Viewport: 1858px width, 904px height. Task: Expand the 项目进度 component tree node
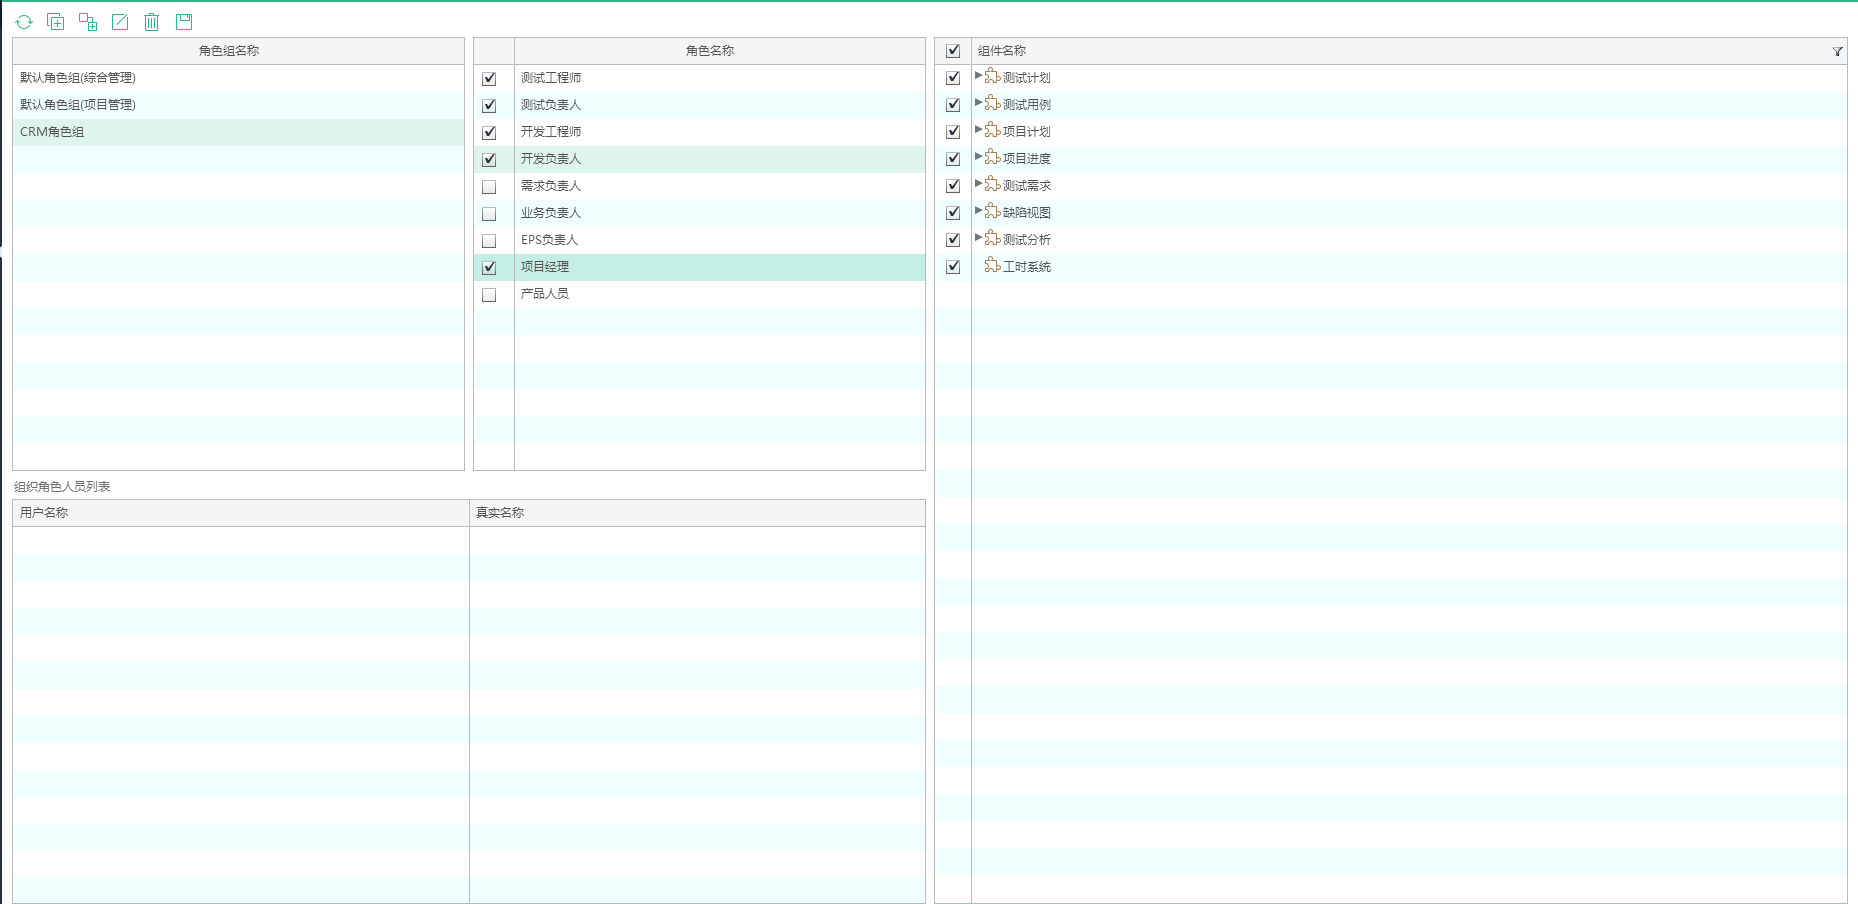coord(978,157)
